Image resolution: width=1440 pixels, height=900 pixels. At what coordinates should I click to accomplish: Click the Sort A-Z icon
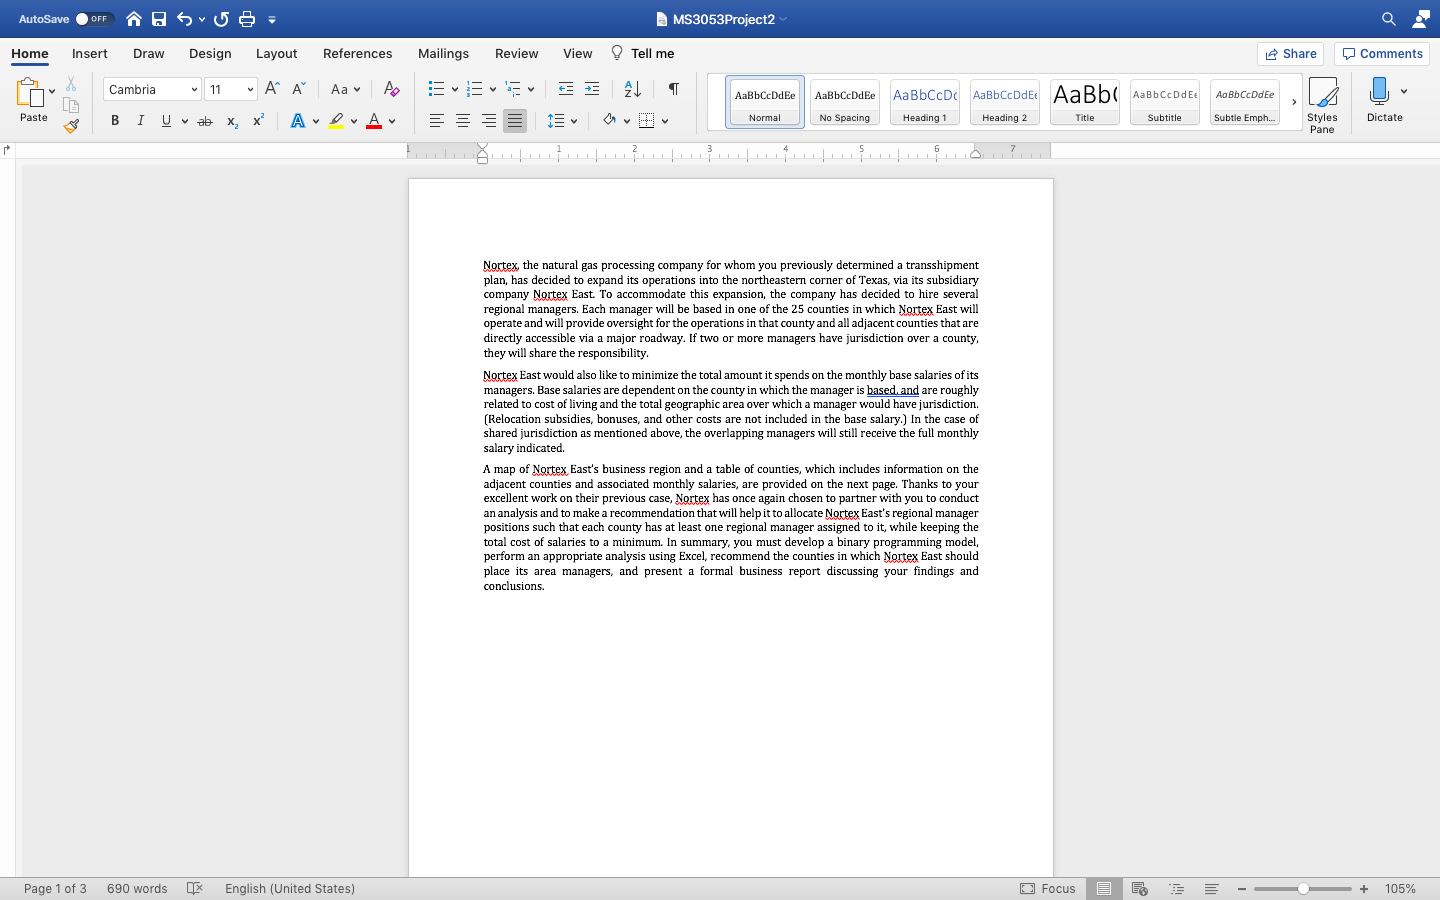tap(632, 89)
